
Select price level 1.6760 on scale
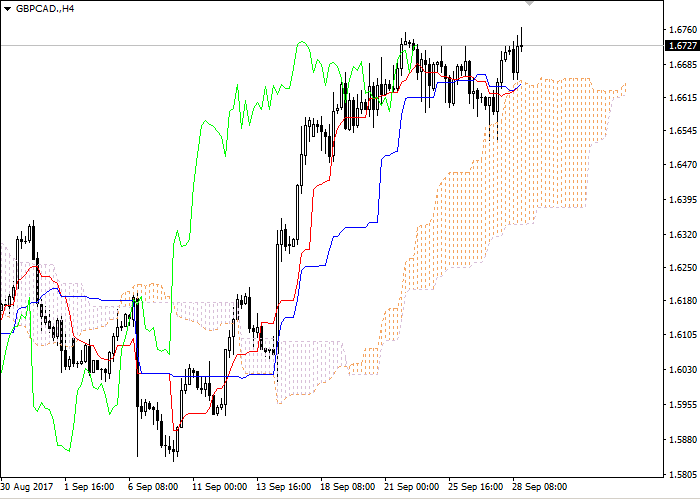[x=683, y=30]
